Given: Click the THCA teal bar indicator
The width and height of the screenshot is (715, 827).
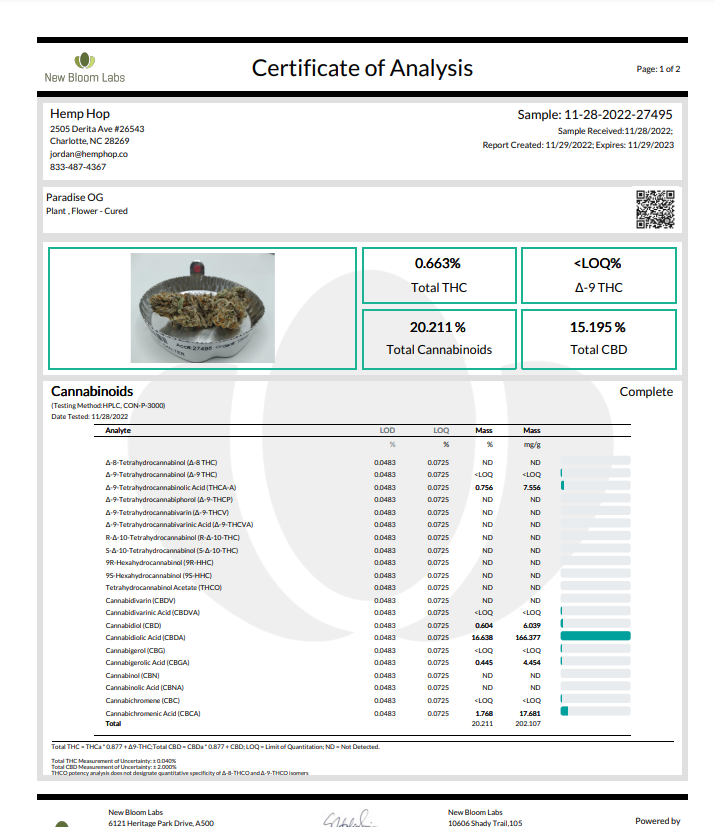Looking at the screenshot, I should (563, 485).
